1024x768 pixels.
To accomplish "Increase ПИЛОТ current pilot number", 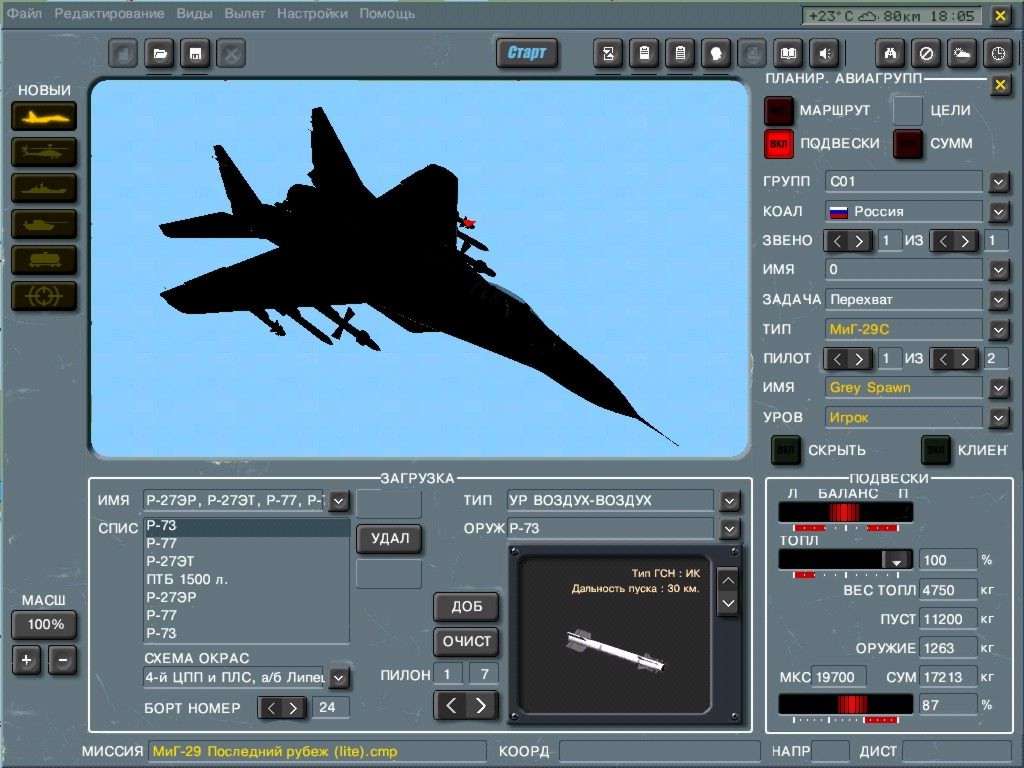I will click(859, 359).
